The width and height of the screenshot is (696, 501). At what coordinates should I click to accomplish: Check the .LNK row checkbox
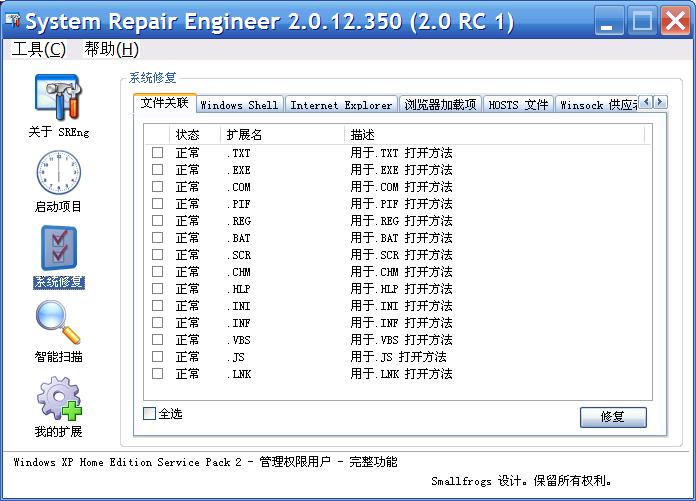pos(157,374)
